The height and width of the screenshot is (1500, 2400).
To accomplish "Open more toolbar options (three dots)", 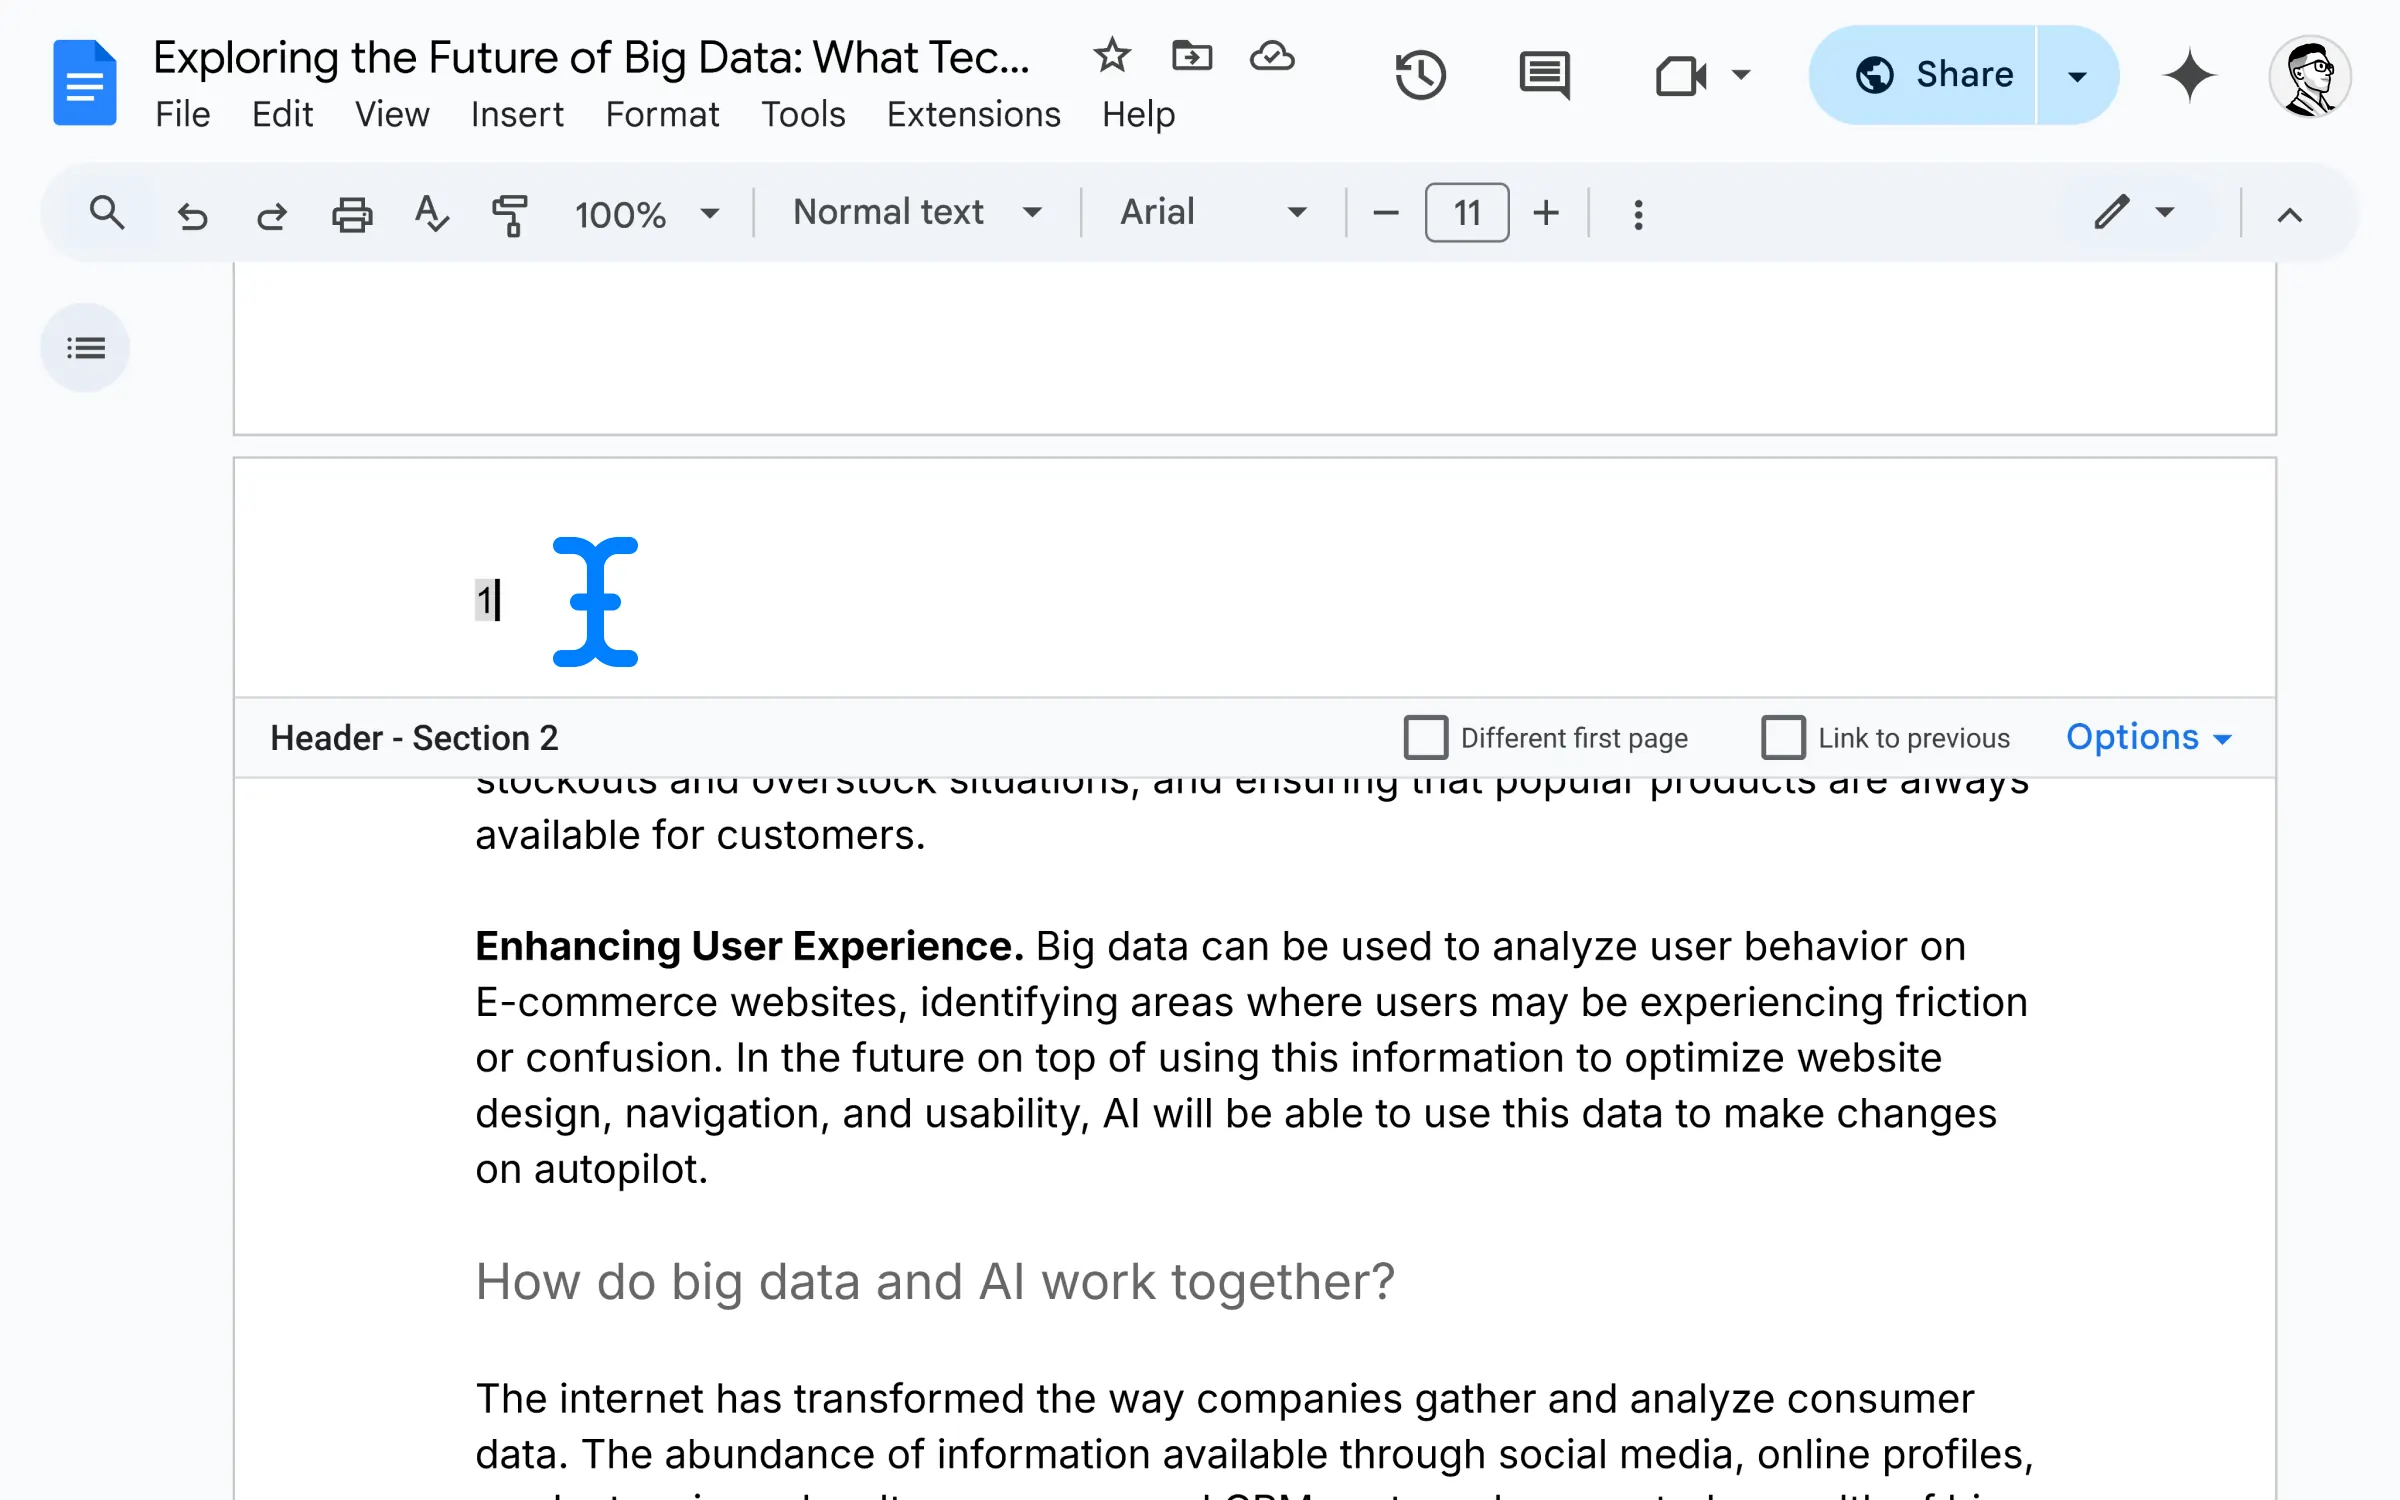I will [1638, 214].
